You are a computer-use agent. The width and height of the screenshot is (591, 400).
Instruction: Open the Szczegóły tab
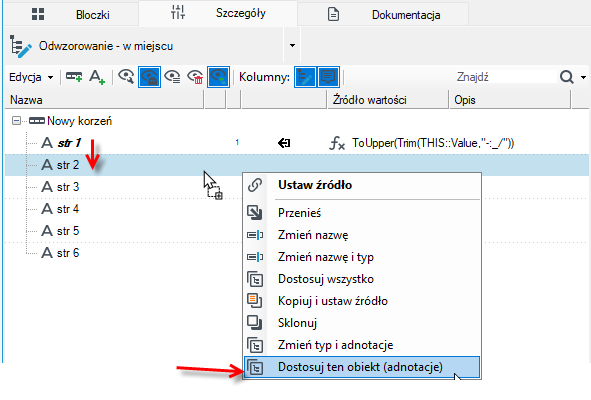coord(218,13)
